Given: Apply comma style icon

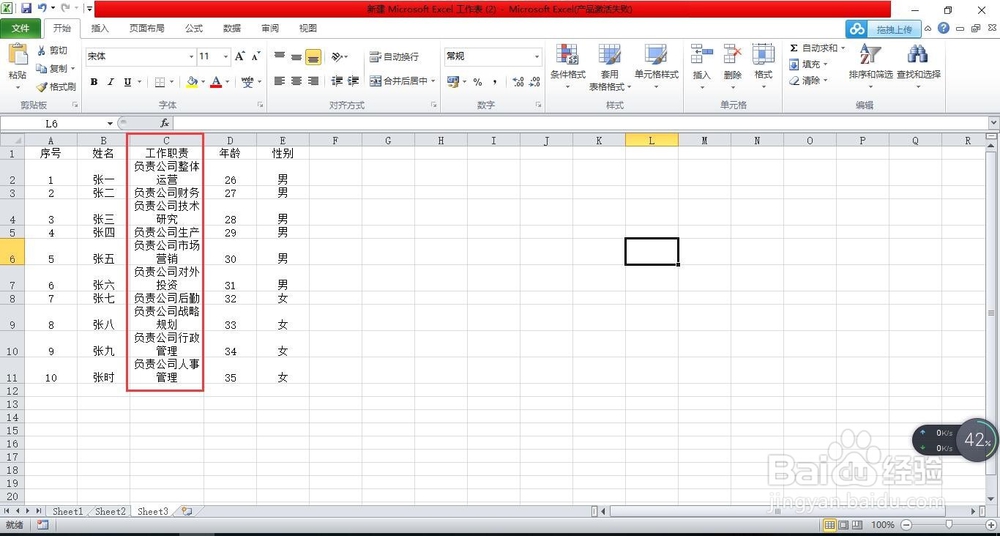Looking at the screenshot, I should [495, 82].
